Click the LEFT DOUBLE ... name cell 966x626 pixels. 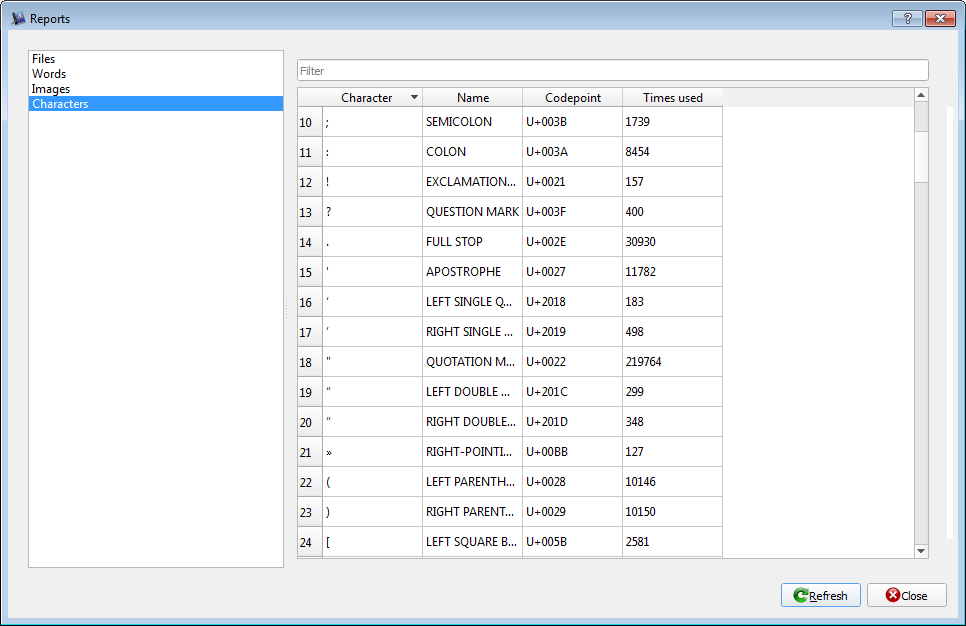(x=473, y=392)
